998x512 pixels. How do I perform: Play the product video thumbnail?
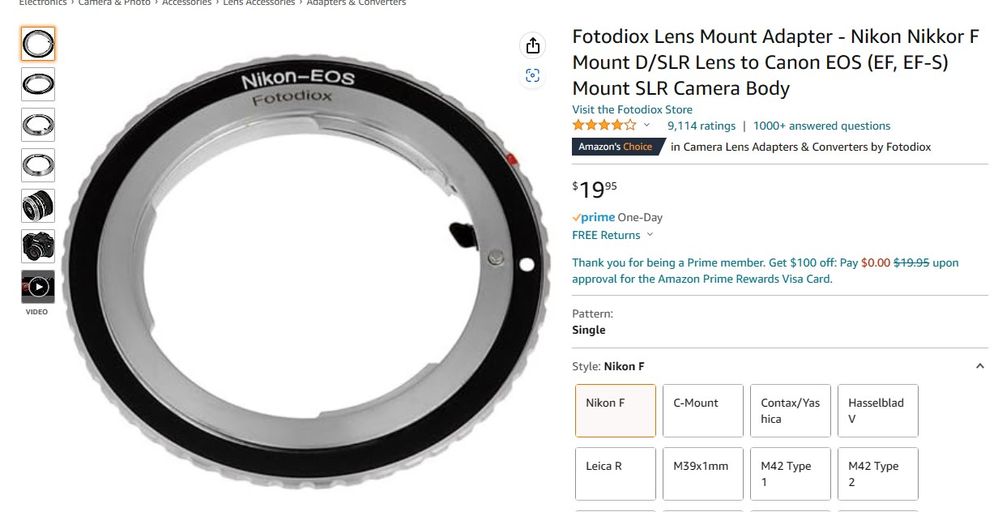tap(38, 287)
